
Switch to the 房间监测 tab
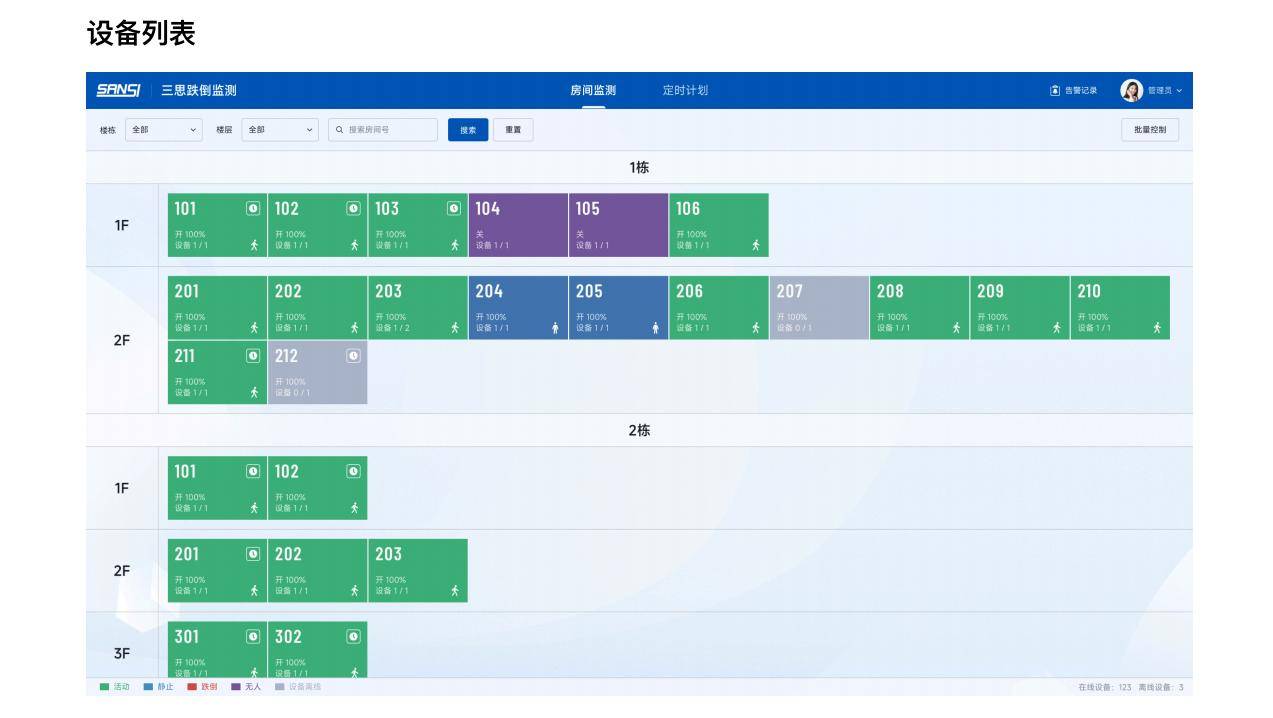click(593, 91)
